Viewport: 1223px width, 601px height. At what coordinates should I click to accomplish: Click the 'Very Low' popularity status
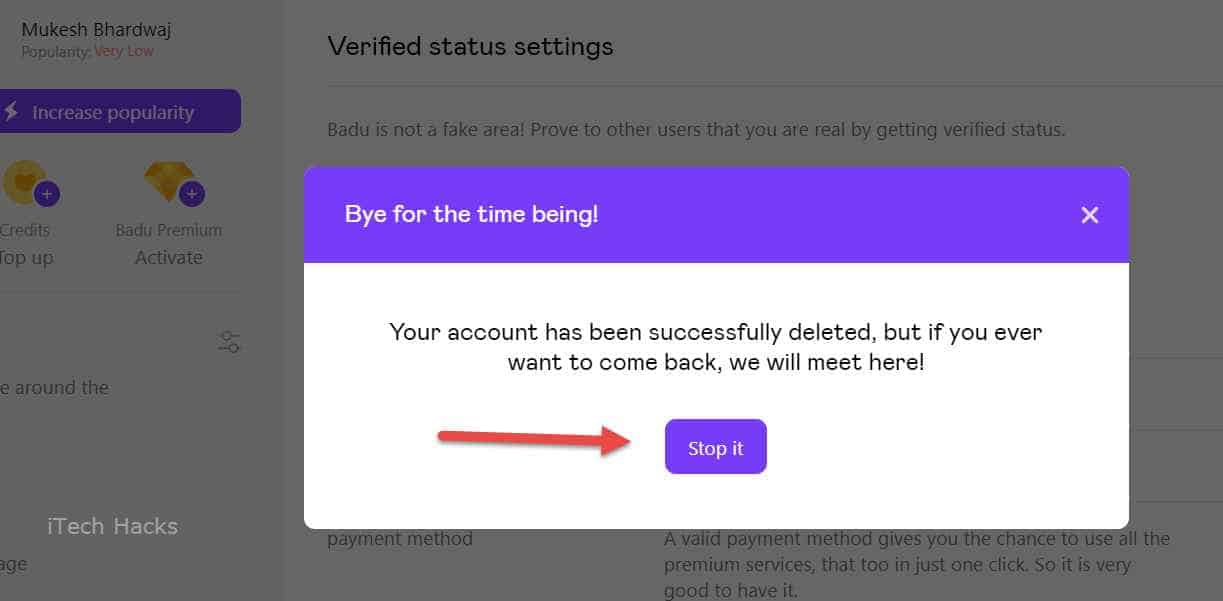pos(124,51)
